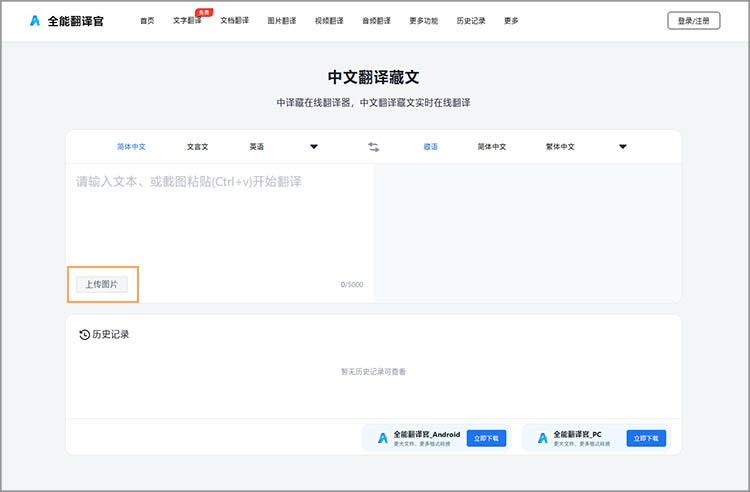Focus the source text input area
Image resolution: width=750 pixels, height=492 pixels.
coord(220,215)
